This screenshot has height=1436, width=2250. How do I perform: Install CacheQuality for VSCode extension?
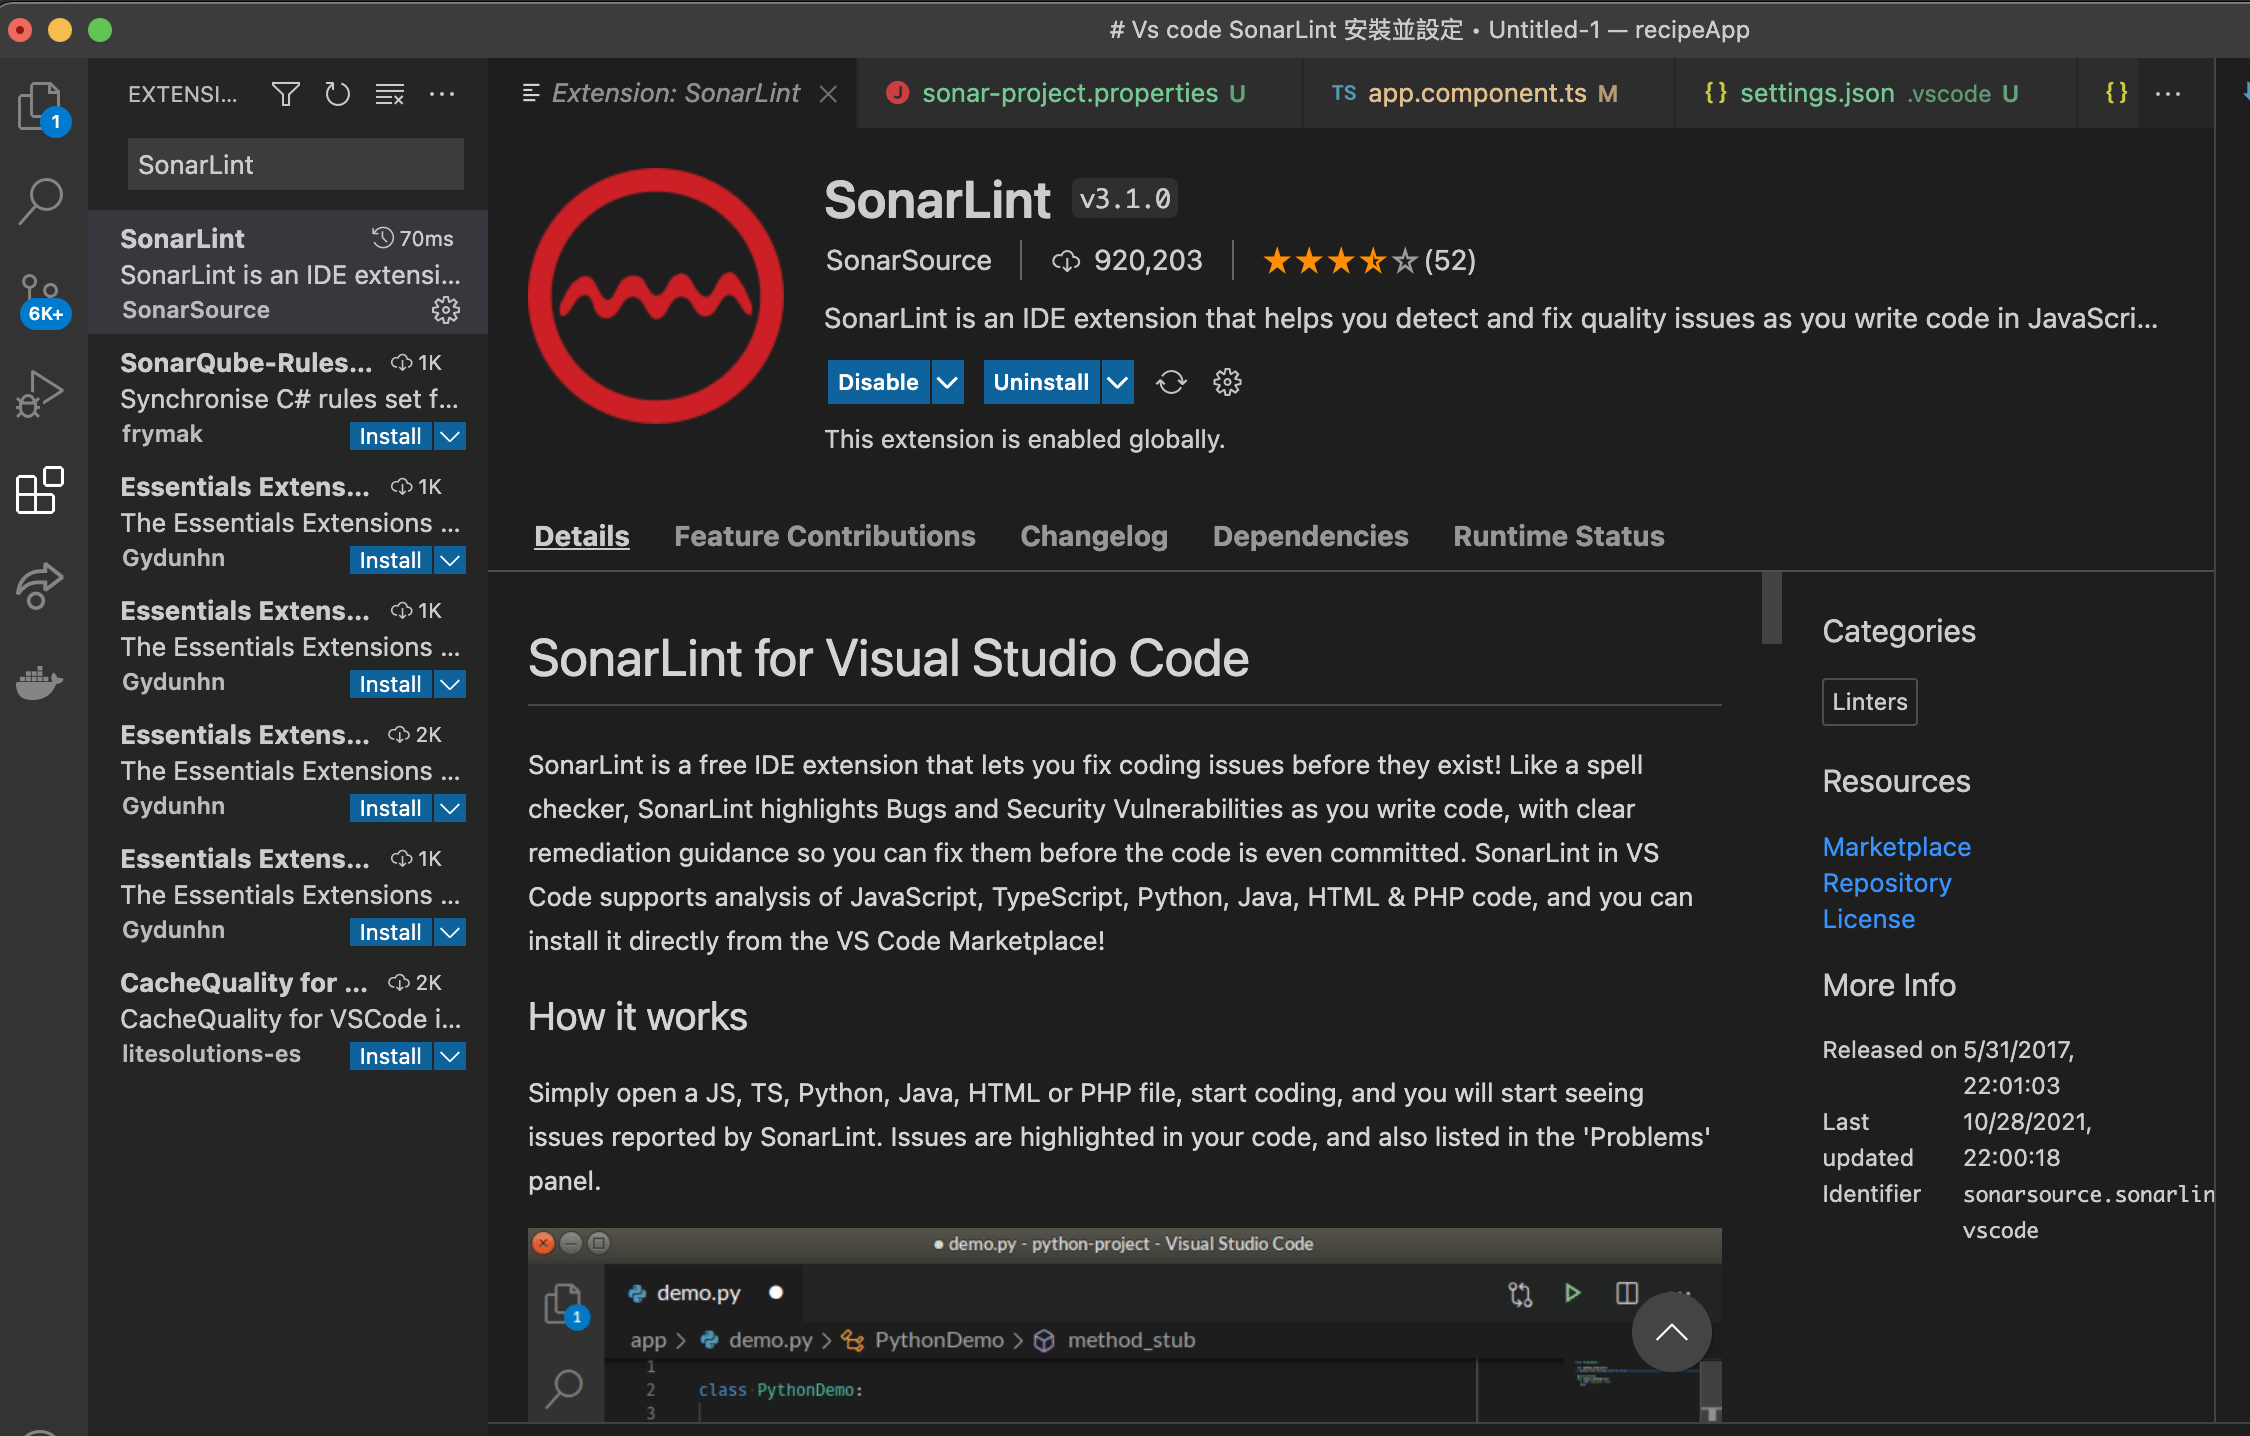click(390, 1056)
